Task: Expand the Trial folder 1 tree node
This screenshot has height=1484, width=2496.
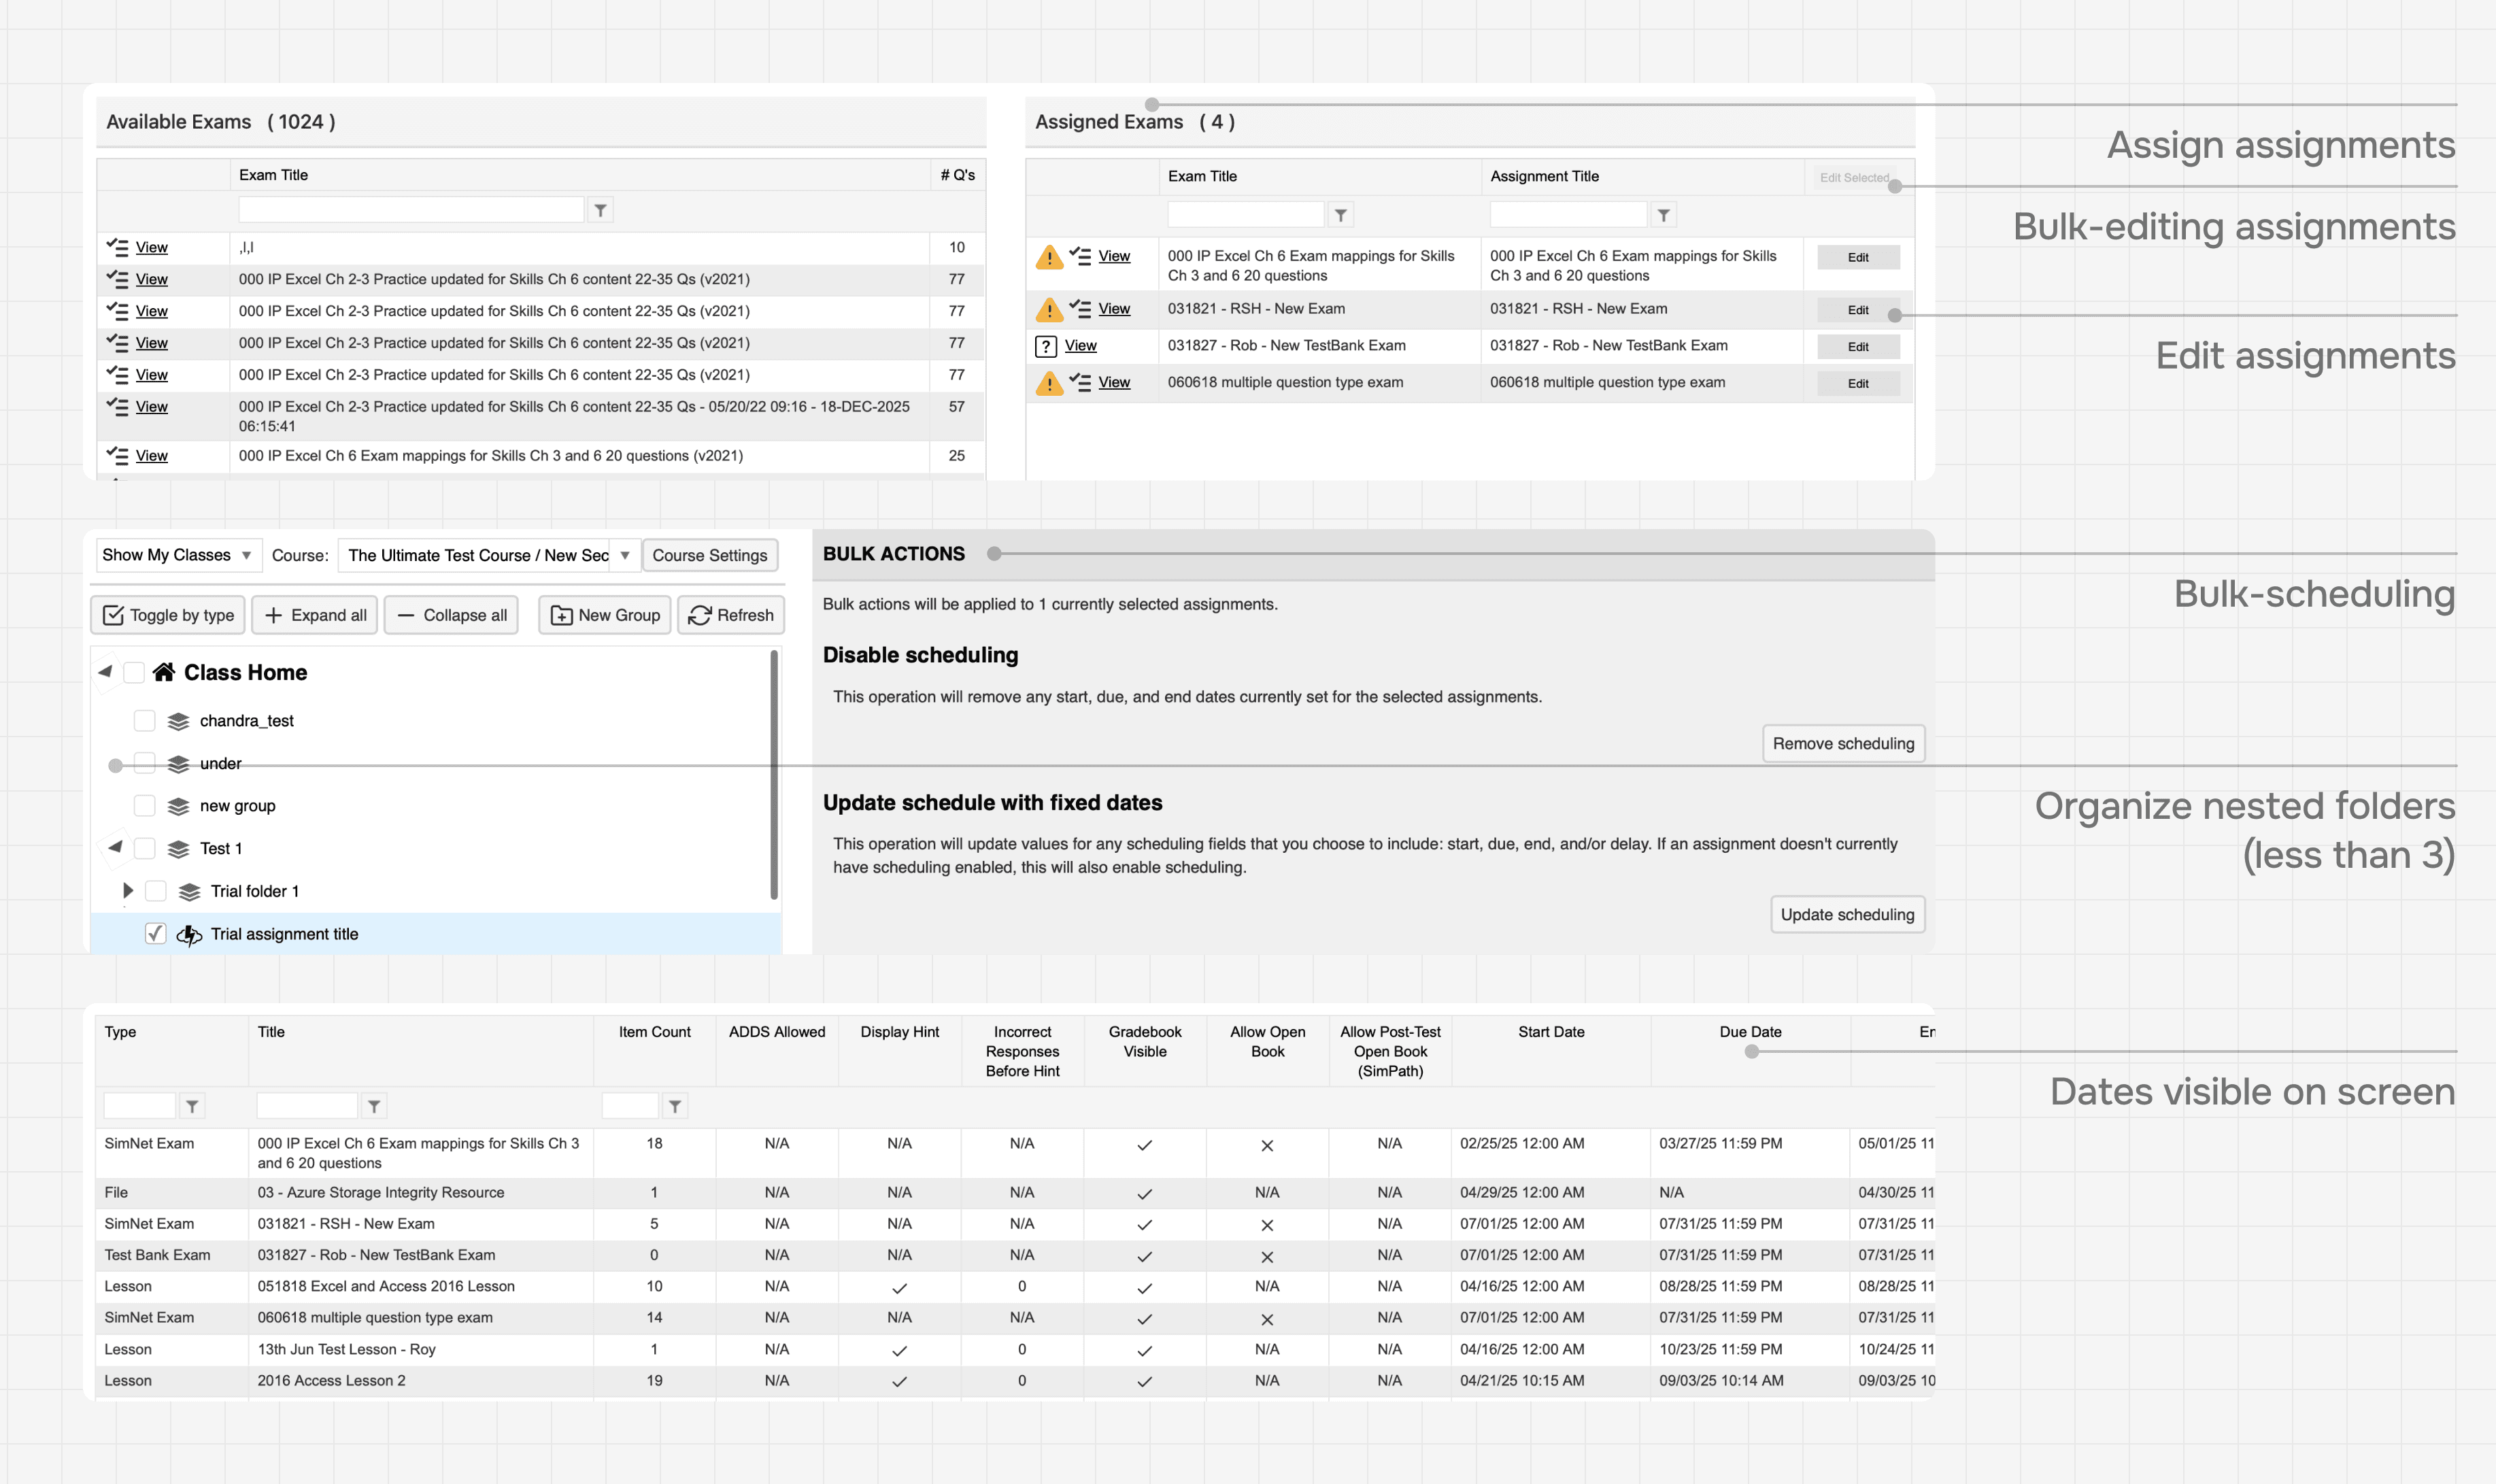Action: coord(127,890)
